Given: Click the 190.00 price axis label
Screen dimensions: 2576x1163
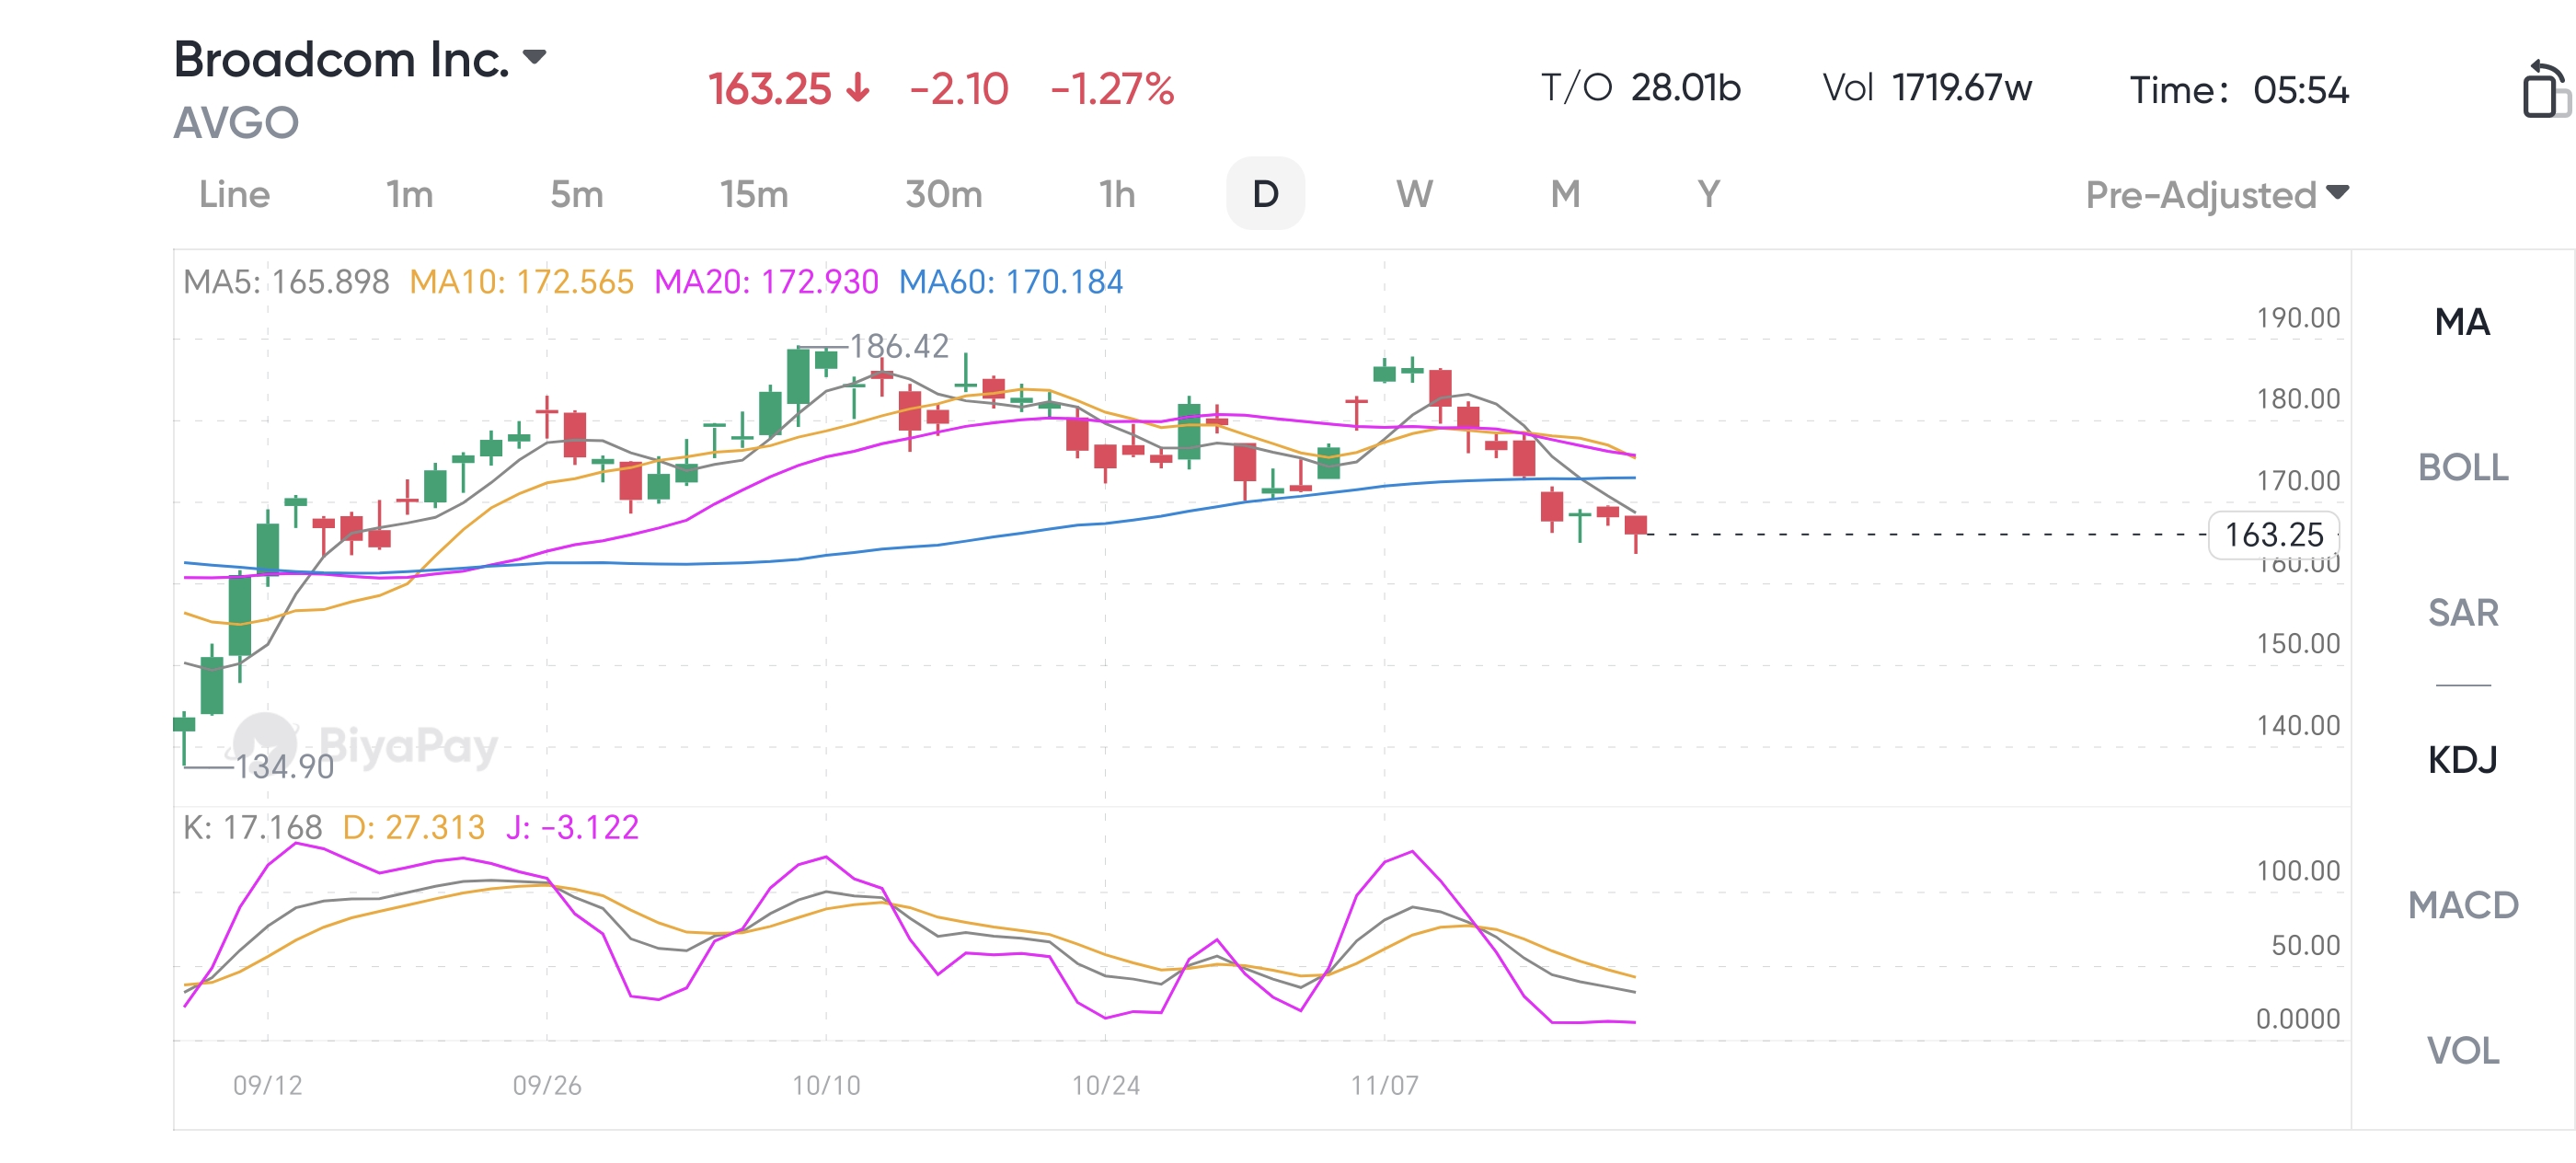Looking at the screenshot, I should (2298, 318).
